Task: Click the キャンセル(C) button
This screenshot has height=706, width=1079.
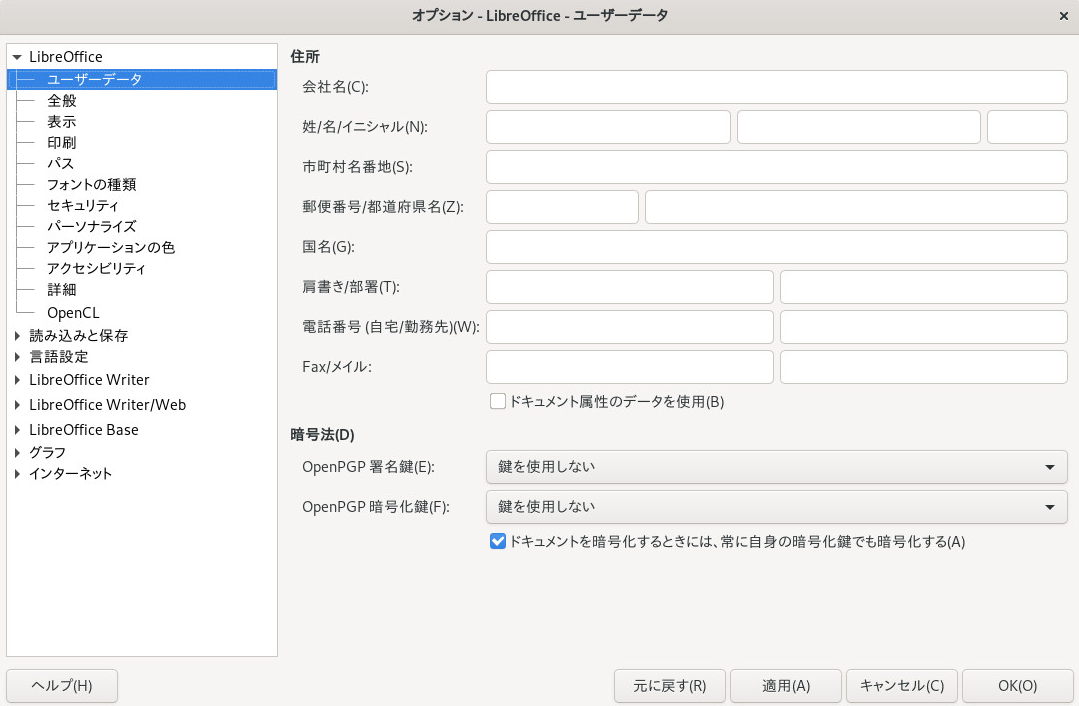Action: point(901,686)
